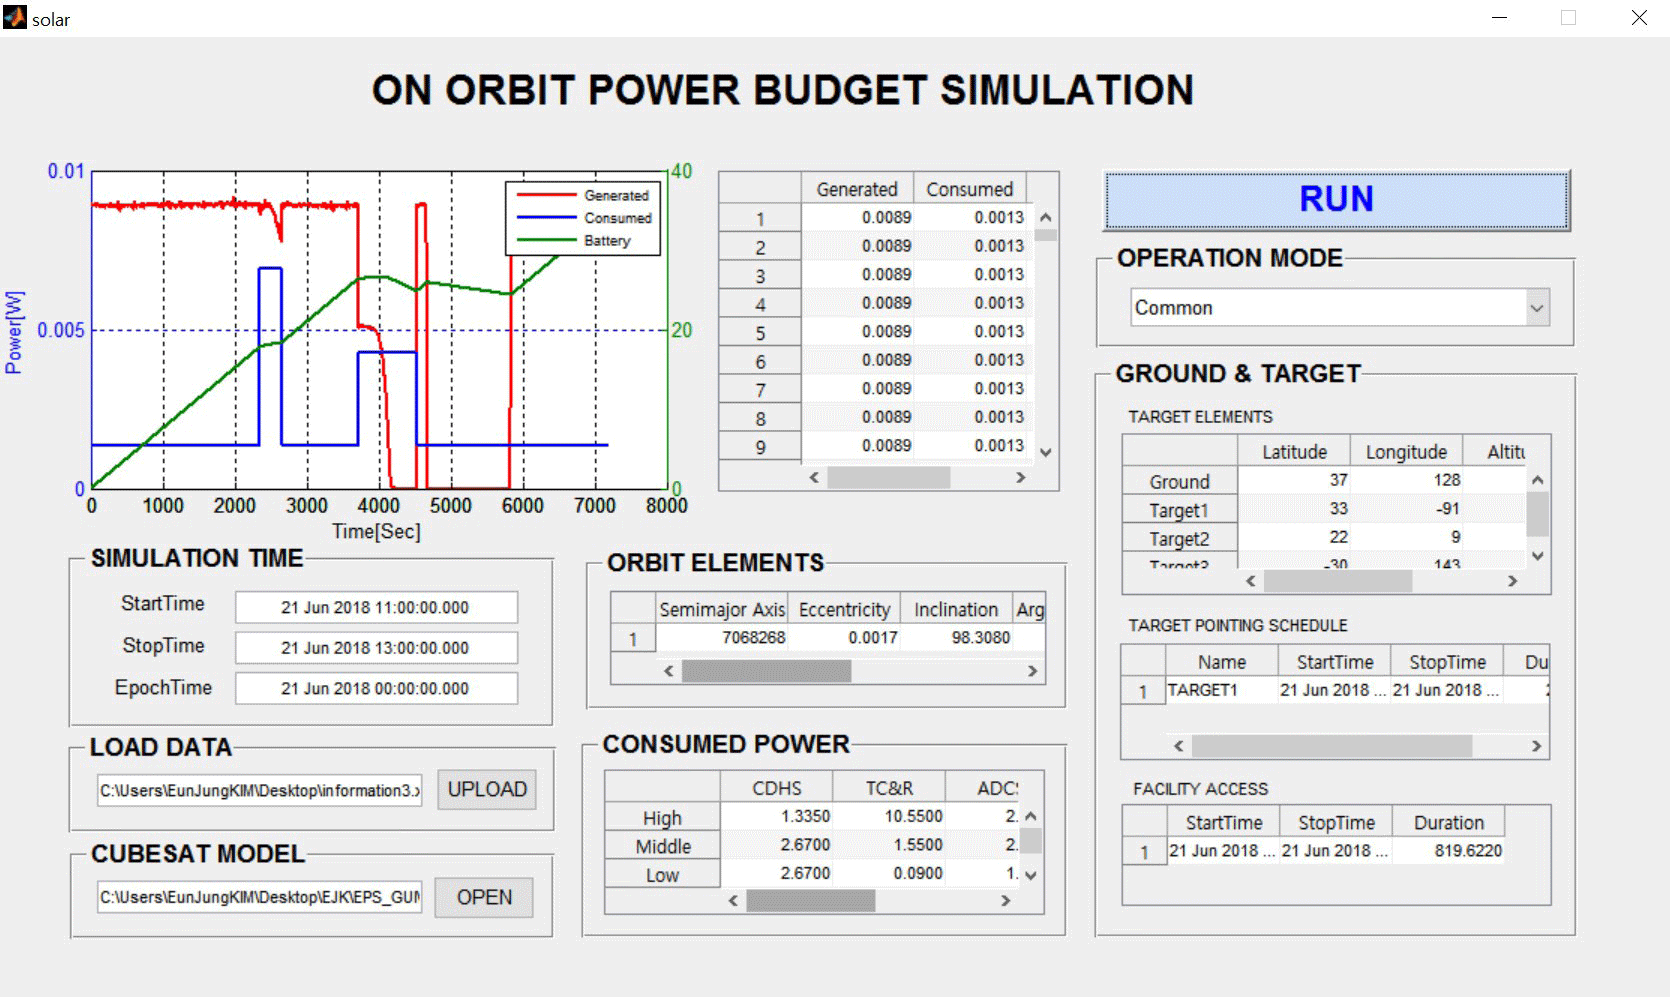
Task: Click right arrow of Target Pointing Schedule scrollbar
Action: tap(1536, 746)
